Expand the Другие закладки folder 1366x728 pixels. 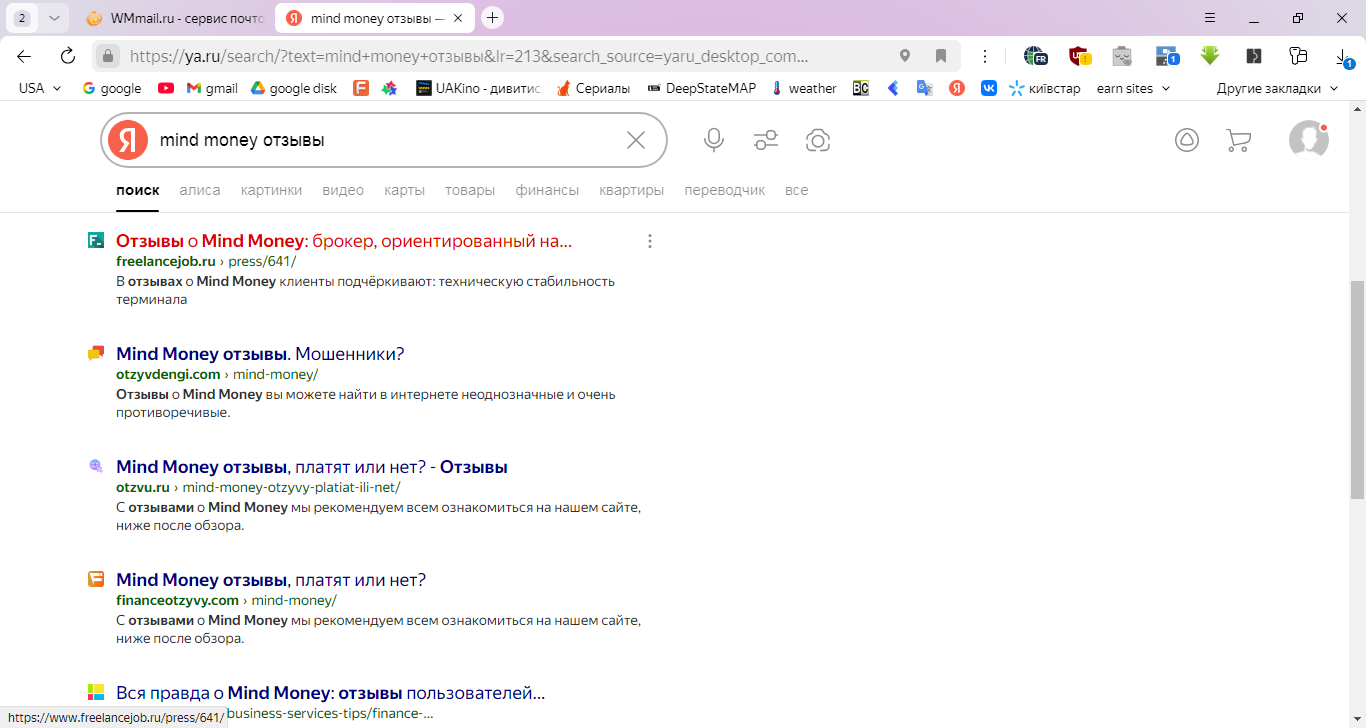[1277, 88]
